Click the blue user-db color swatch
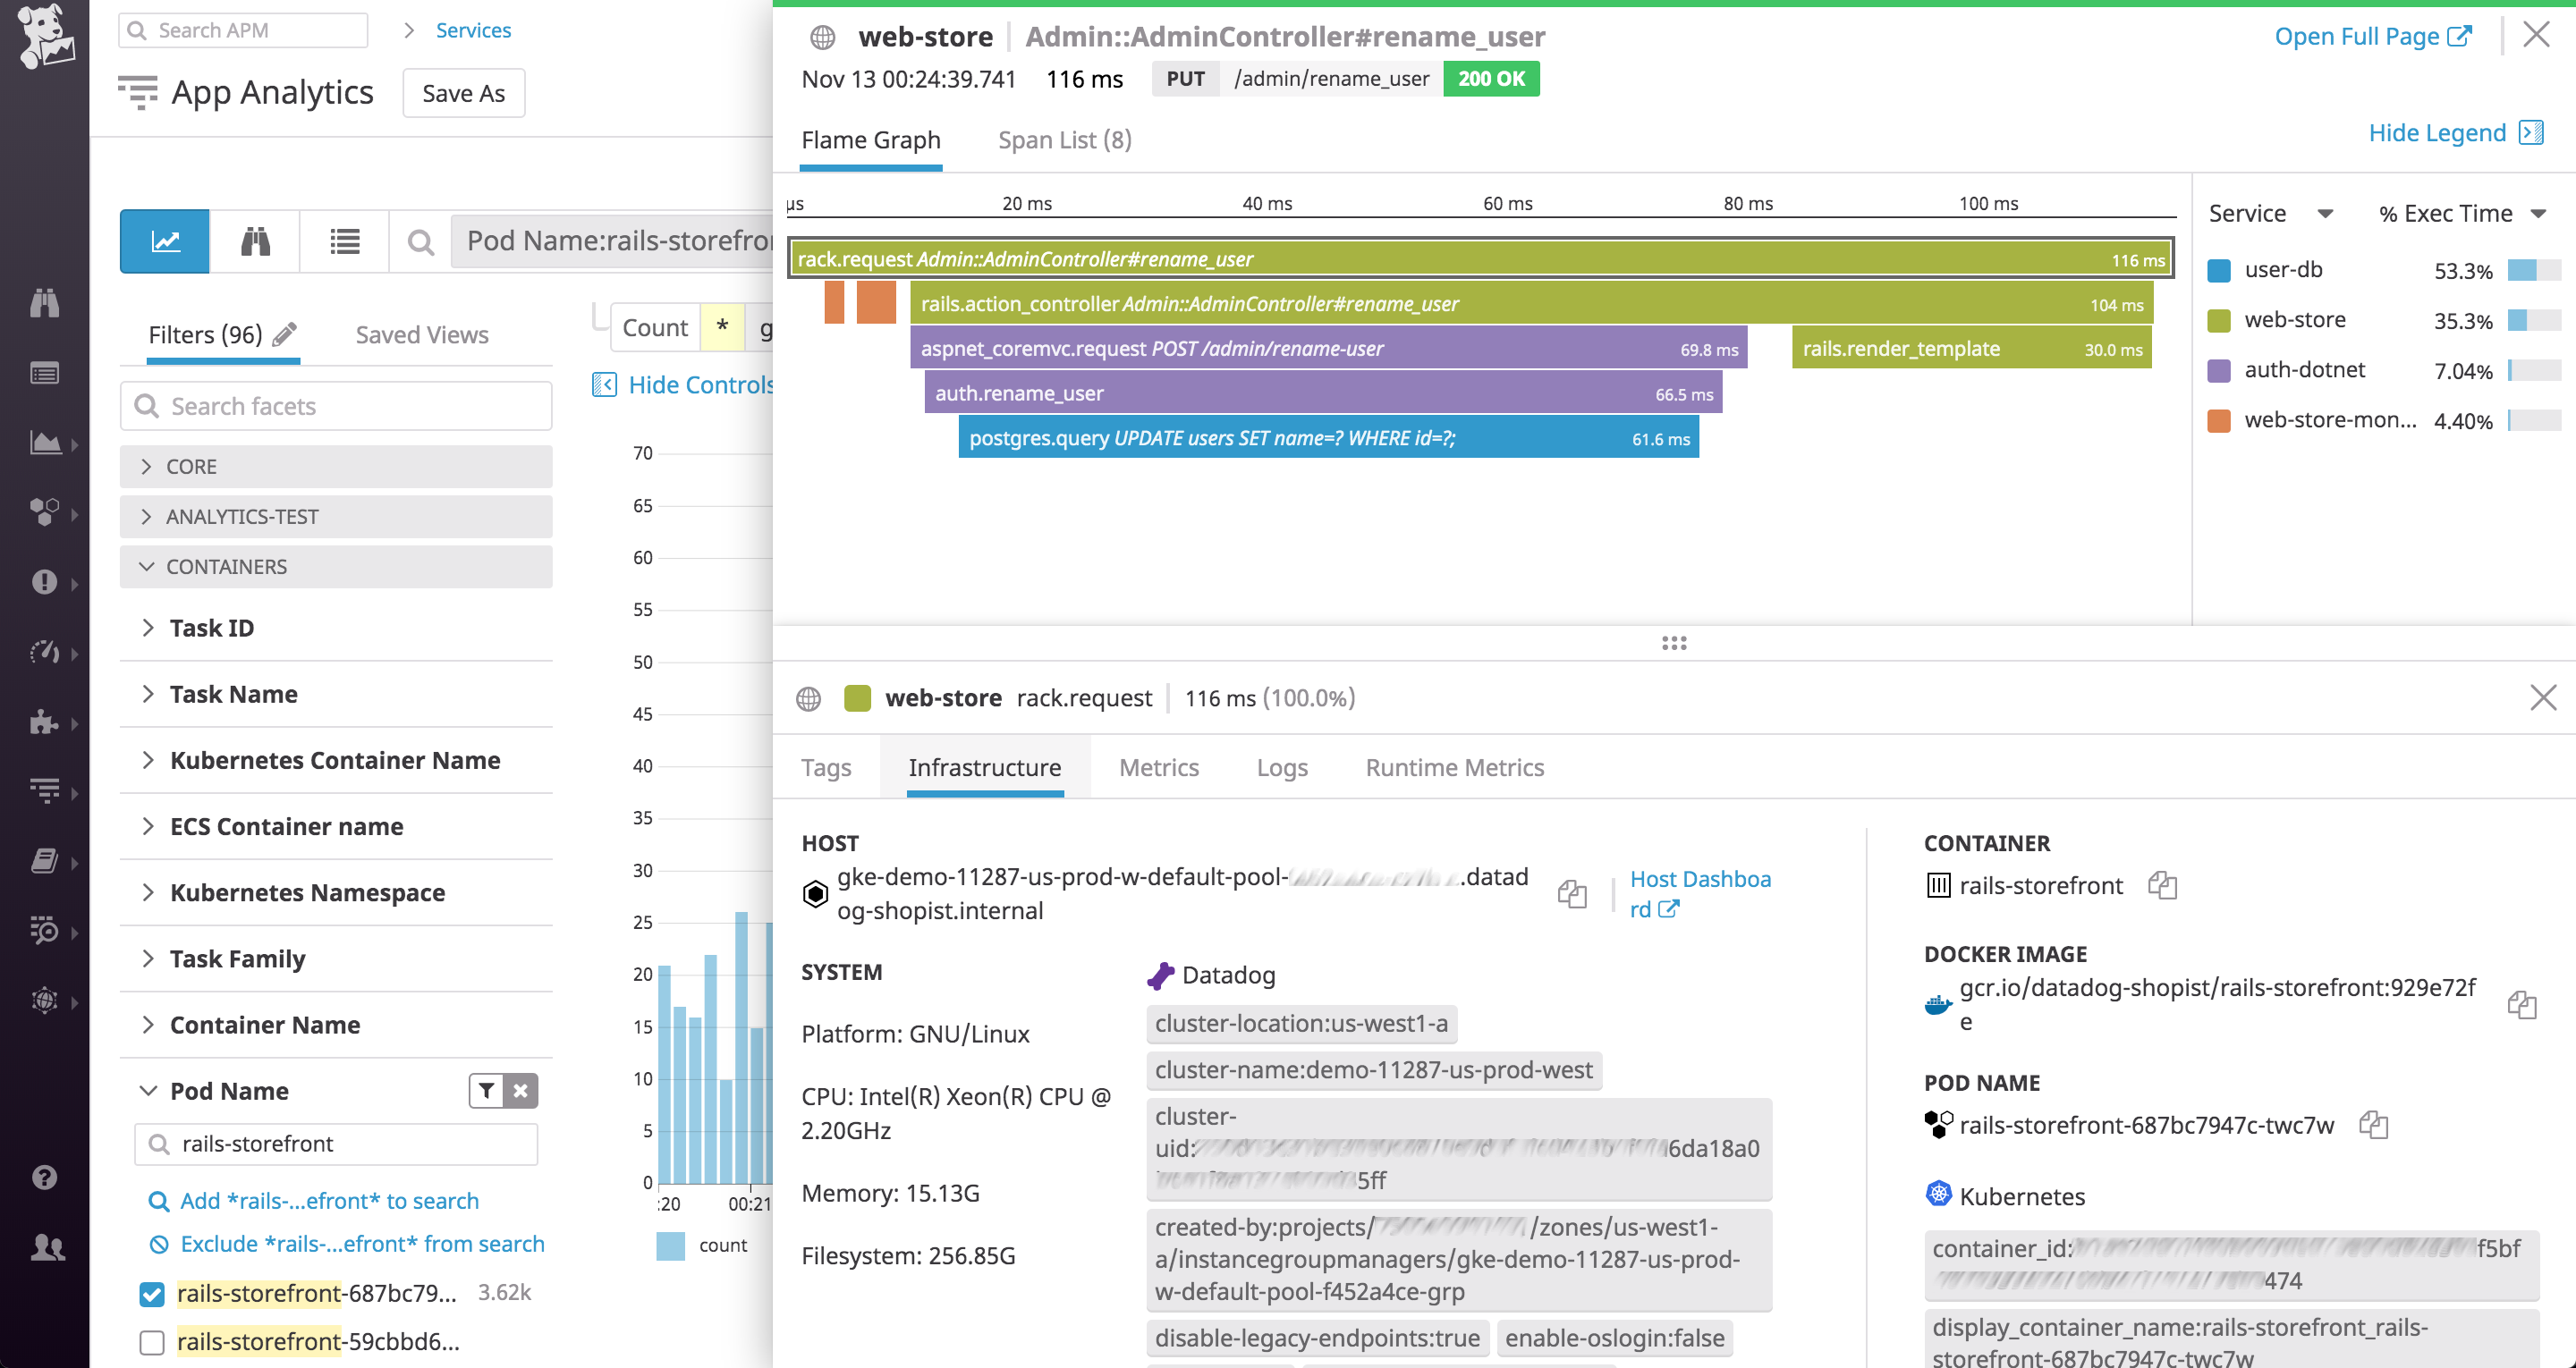Image resolution: width=2576 pixels, height=1368 pixels. (2218, 269)
